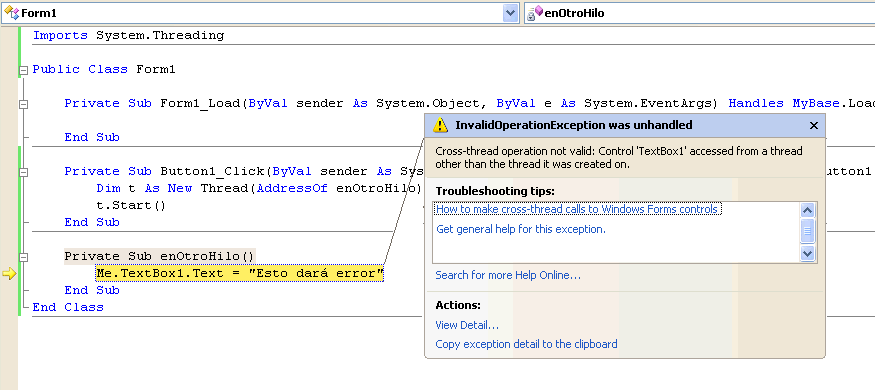Image resolution: width=875 pixels, height=390 pixels.
Task: Copy exception detail to the clipboard
Action: point(526,344)
